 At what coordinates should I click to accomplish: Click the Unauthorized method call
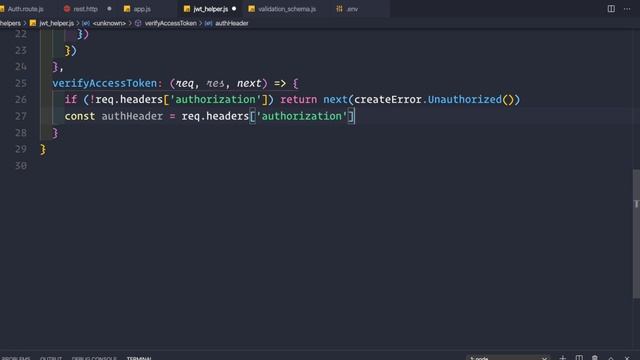(464, 100)
